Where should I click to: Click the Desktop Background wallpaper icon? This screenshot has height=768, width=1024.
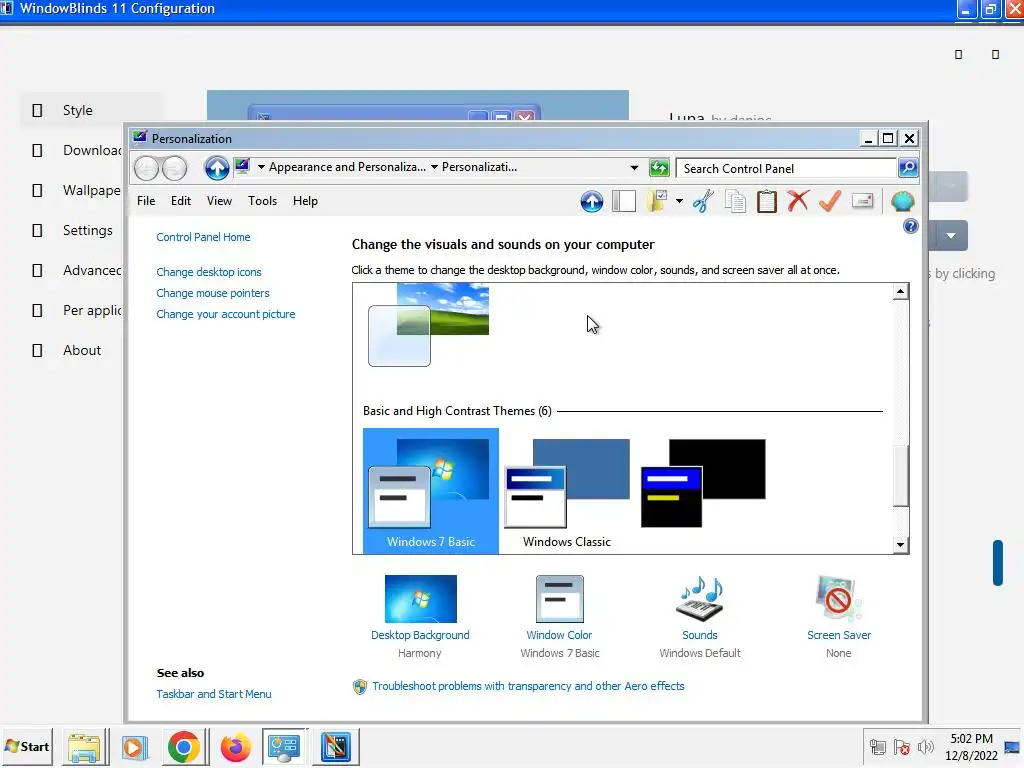421,599
